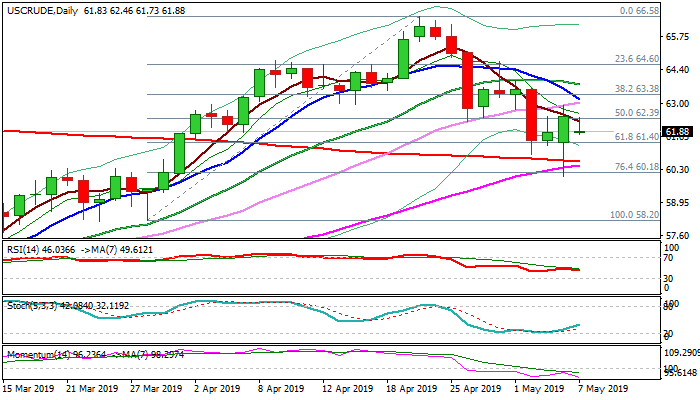Click the 65.75 price axis value

(677, 36)
